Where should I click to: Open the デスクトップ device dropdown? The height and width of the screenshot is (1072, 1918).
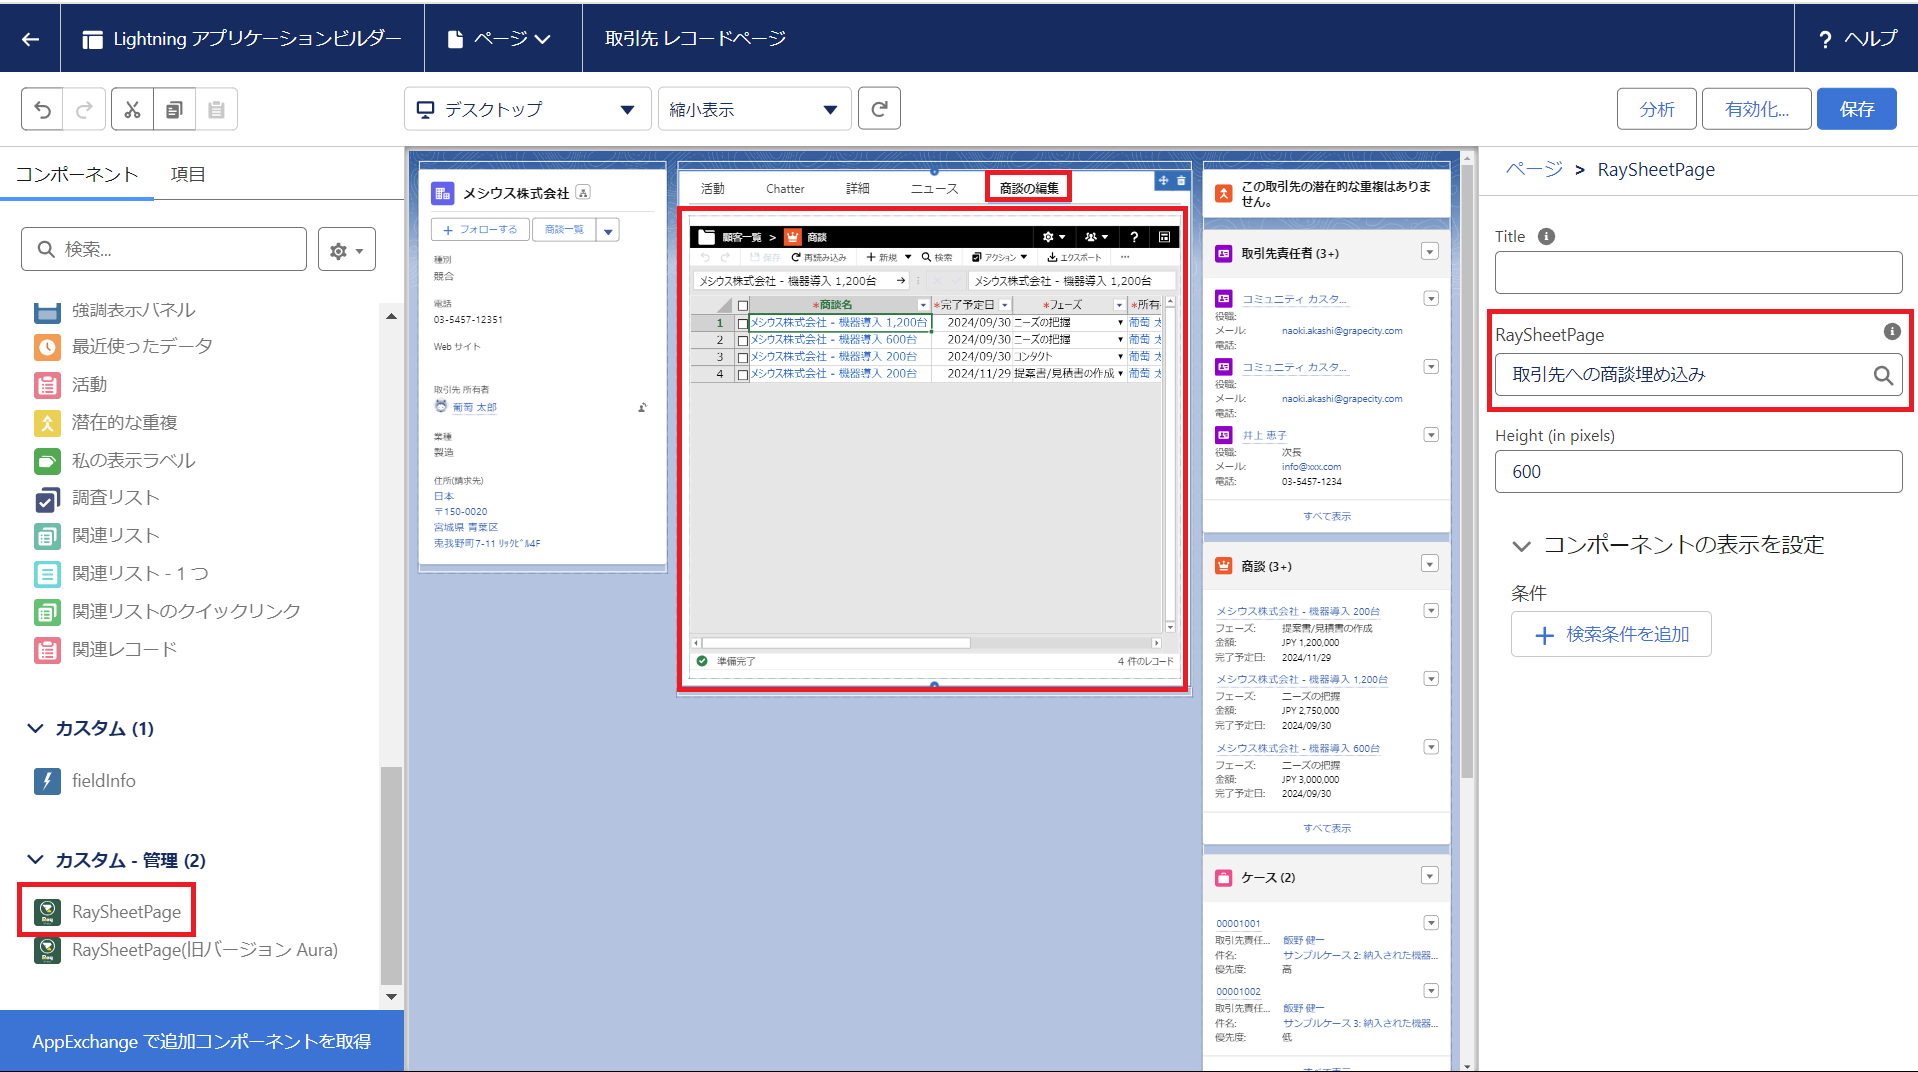(527, 109)
